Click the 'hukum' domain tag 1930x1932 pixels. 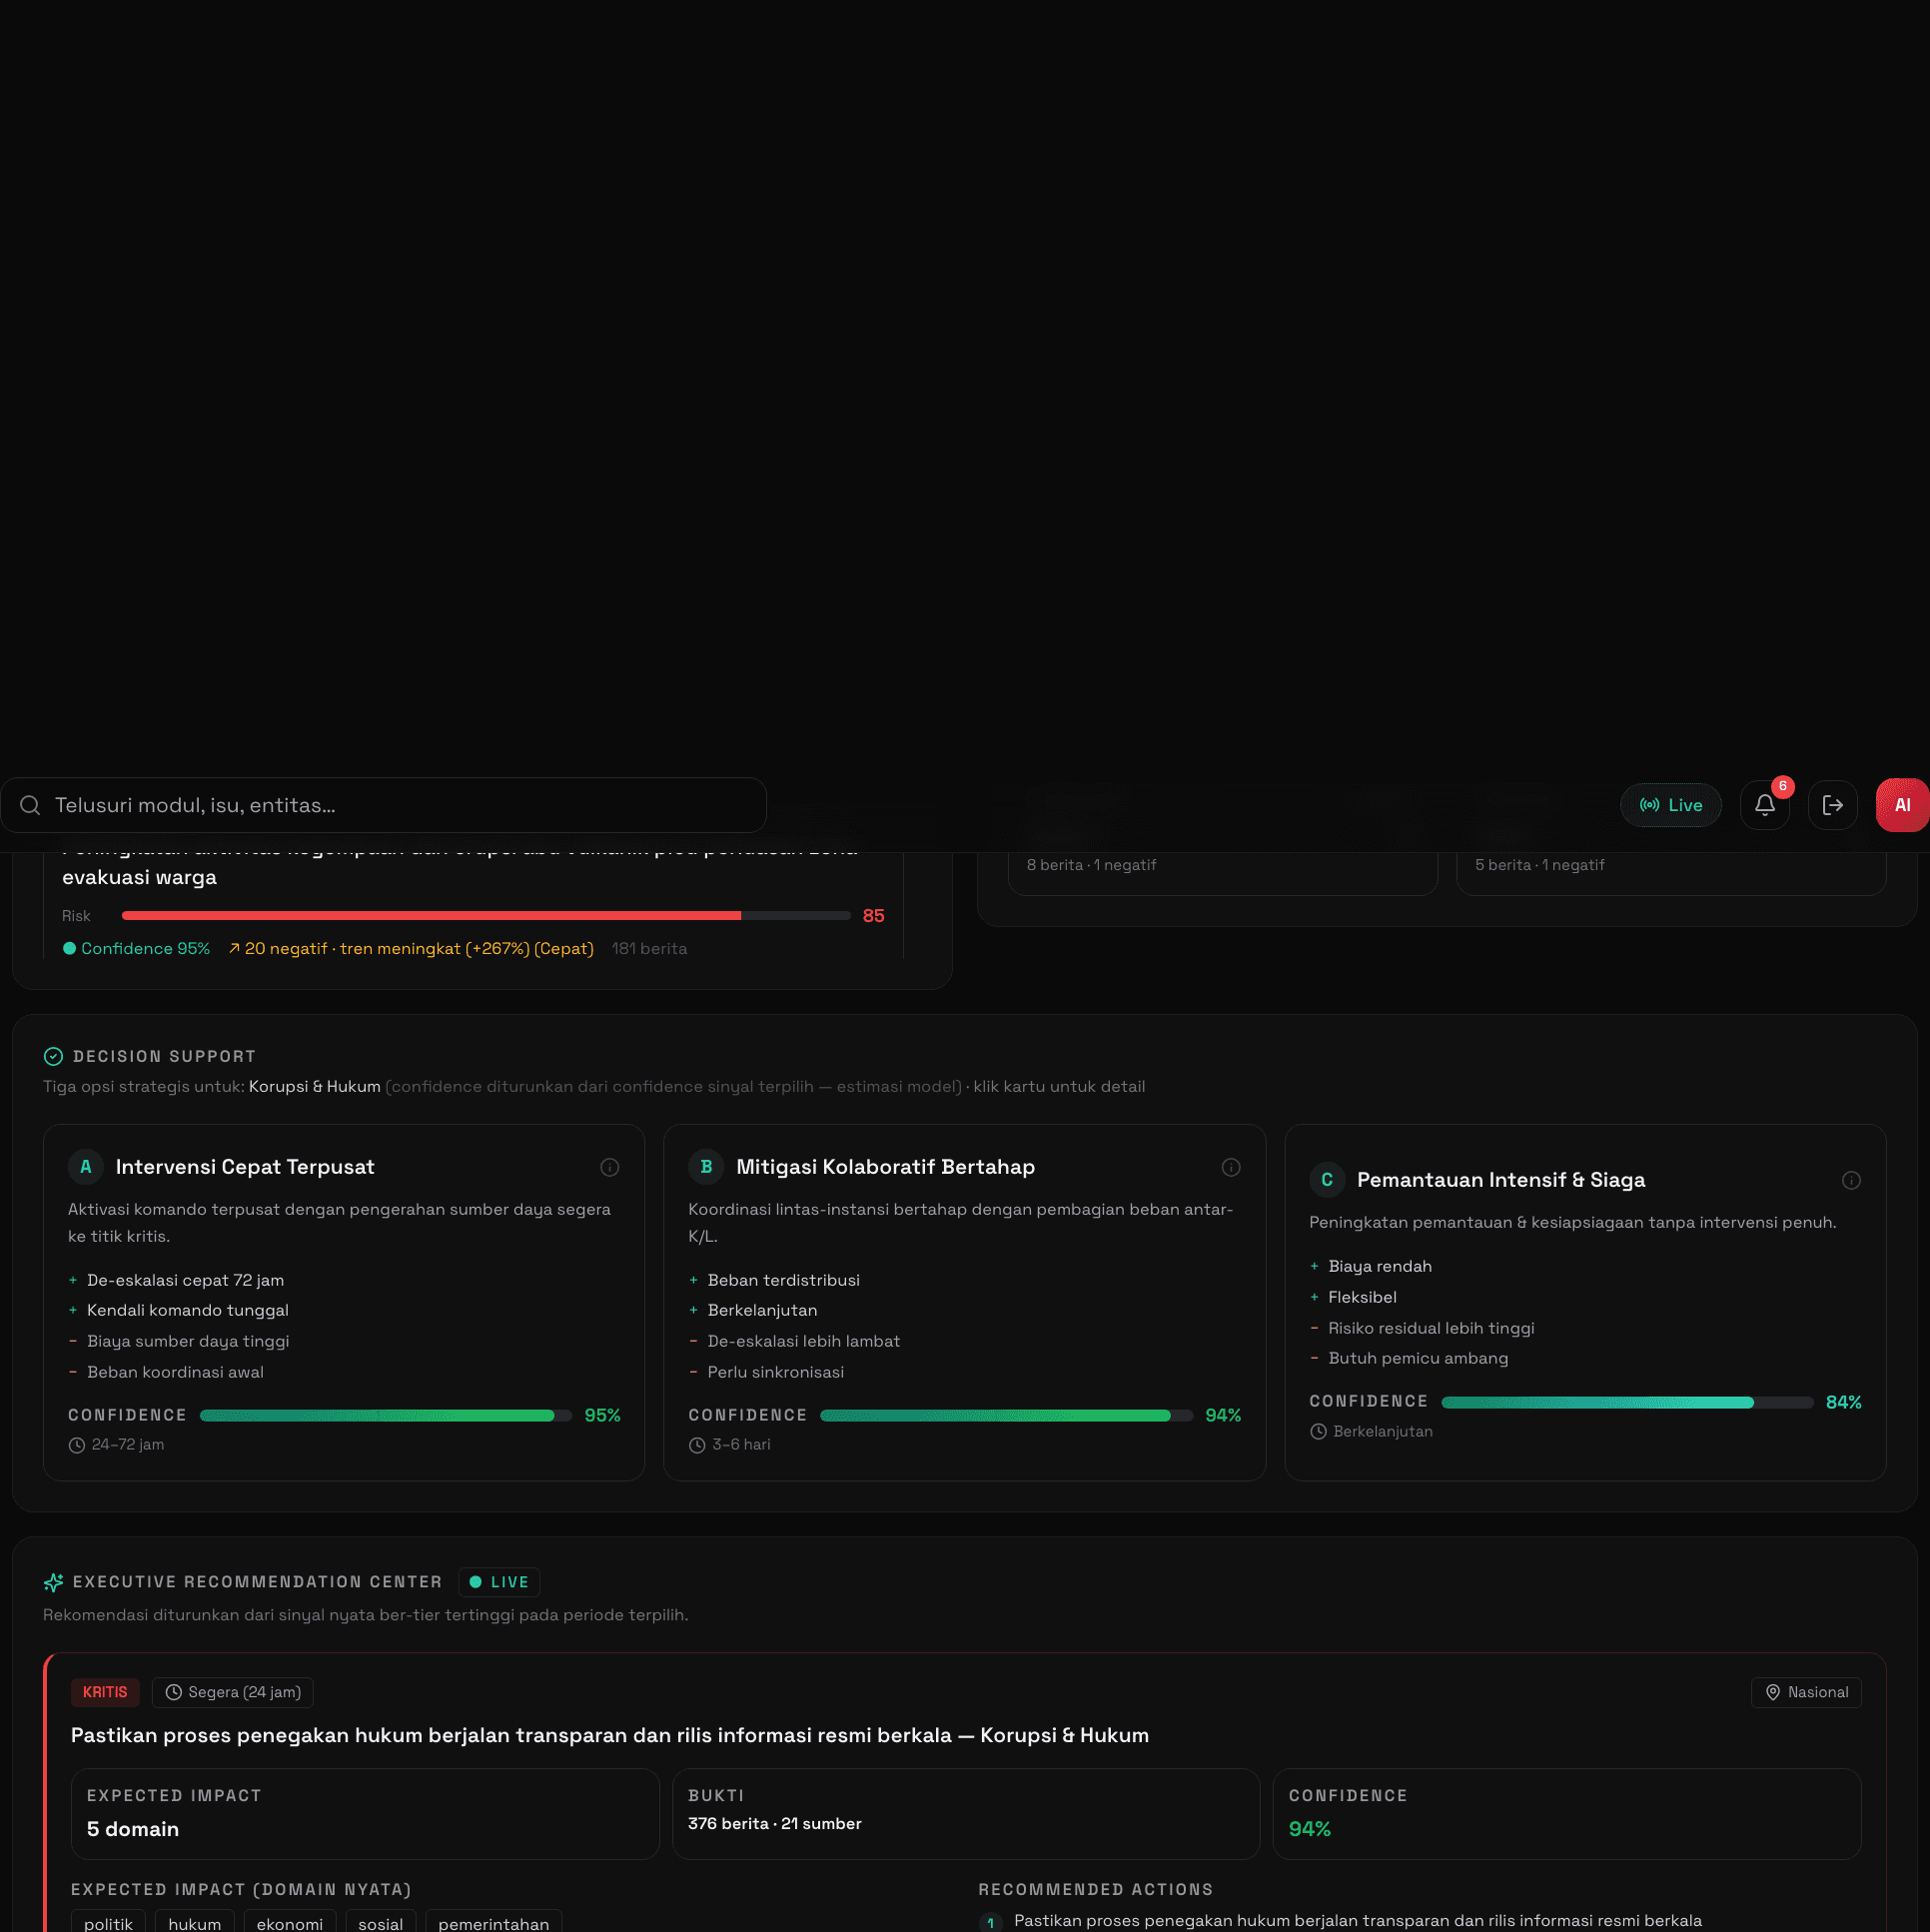[x=195, y=1923]
